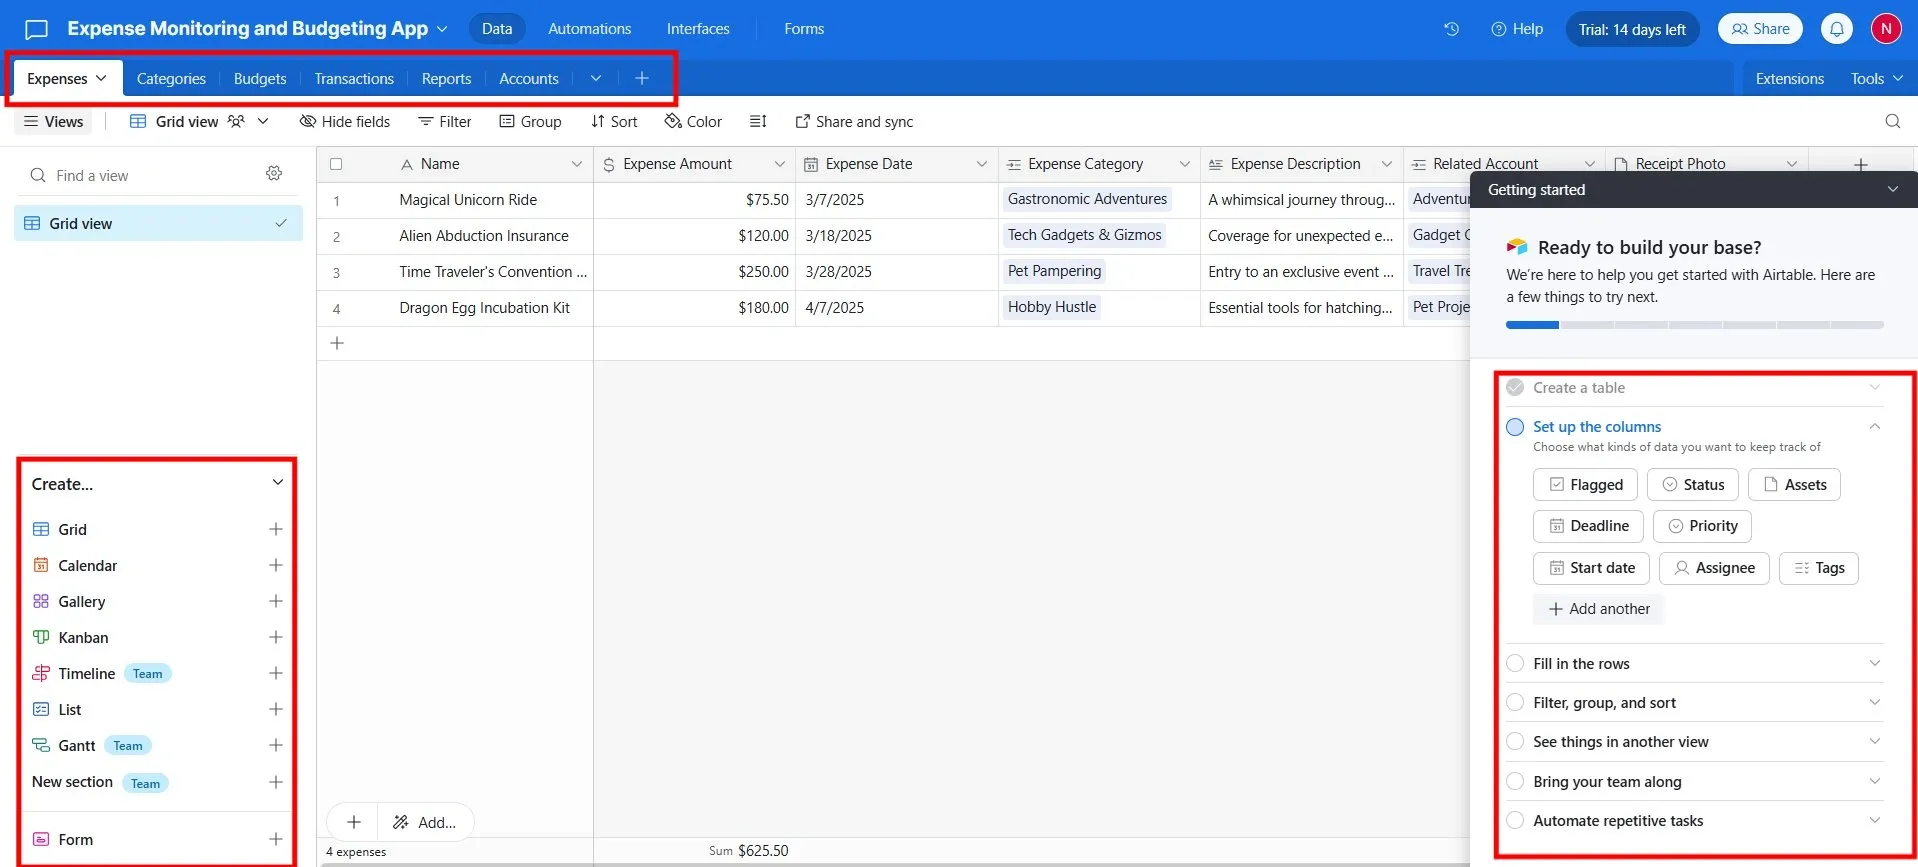The height and width of the screenshot is (867, 1918).
Task: Open the search magnifier in toolbar
Action: tap(1892, 121)
